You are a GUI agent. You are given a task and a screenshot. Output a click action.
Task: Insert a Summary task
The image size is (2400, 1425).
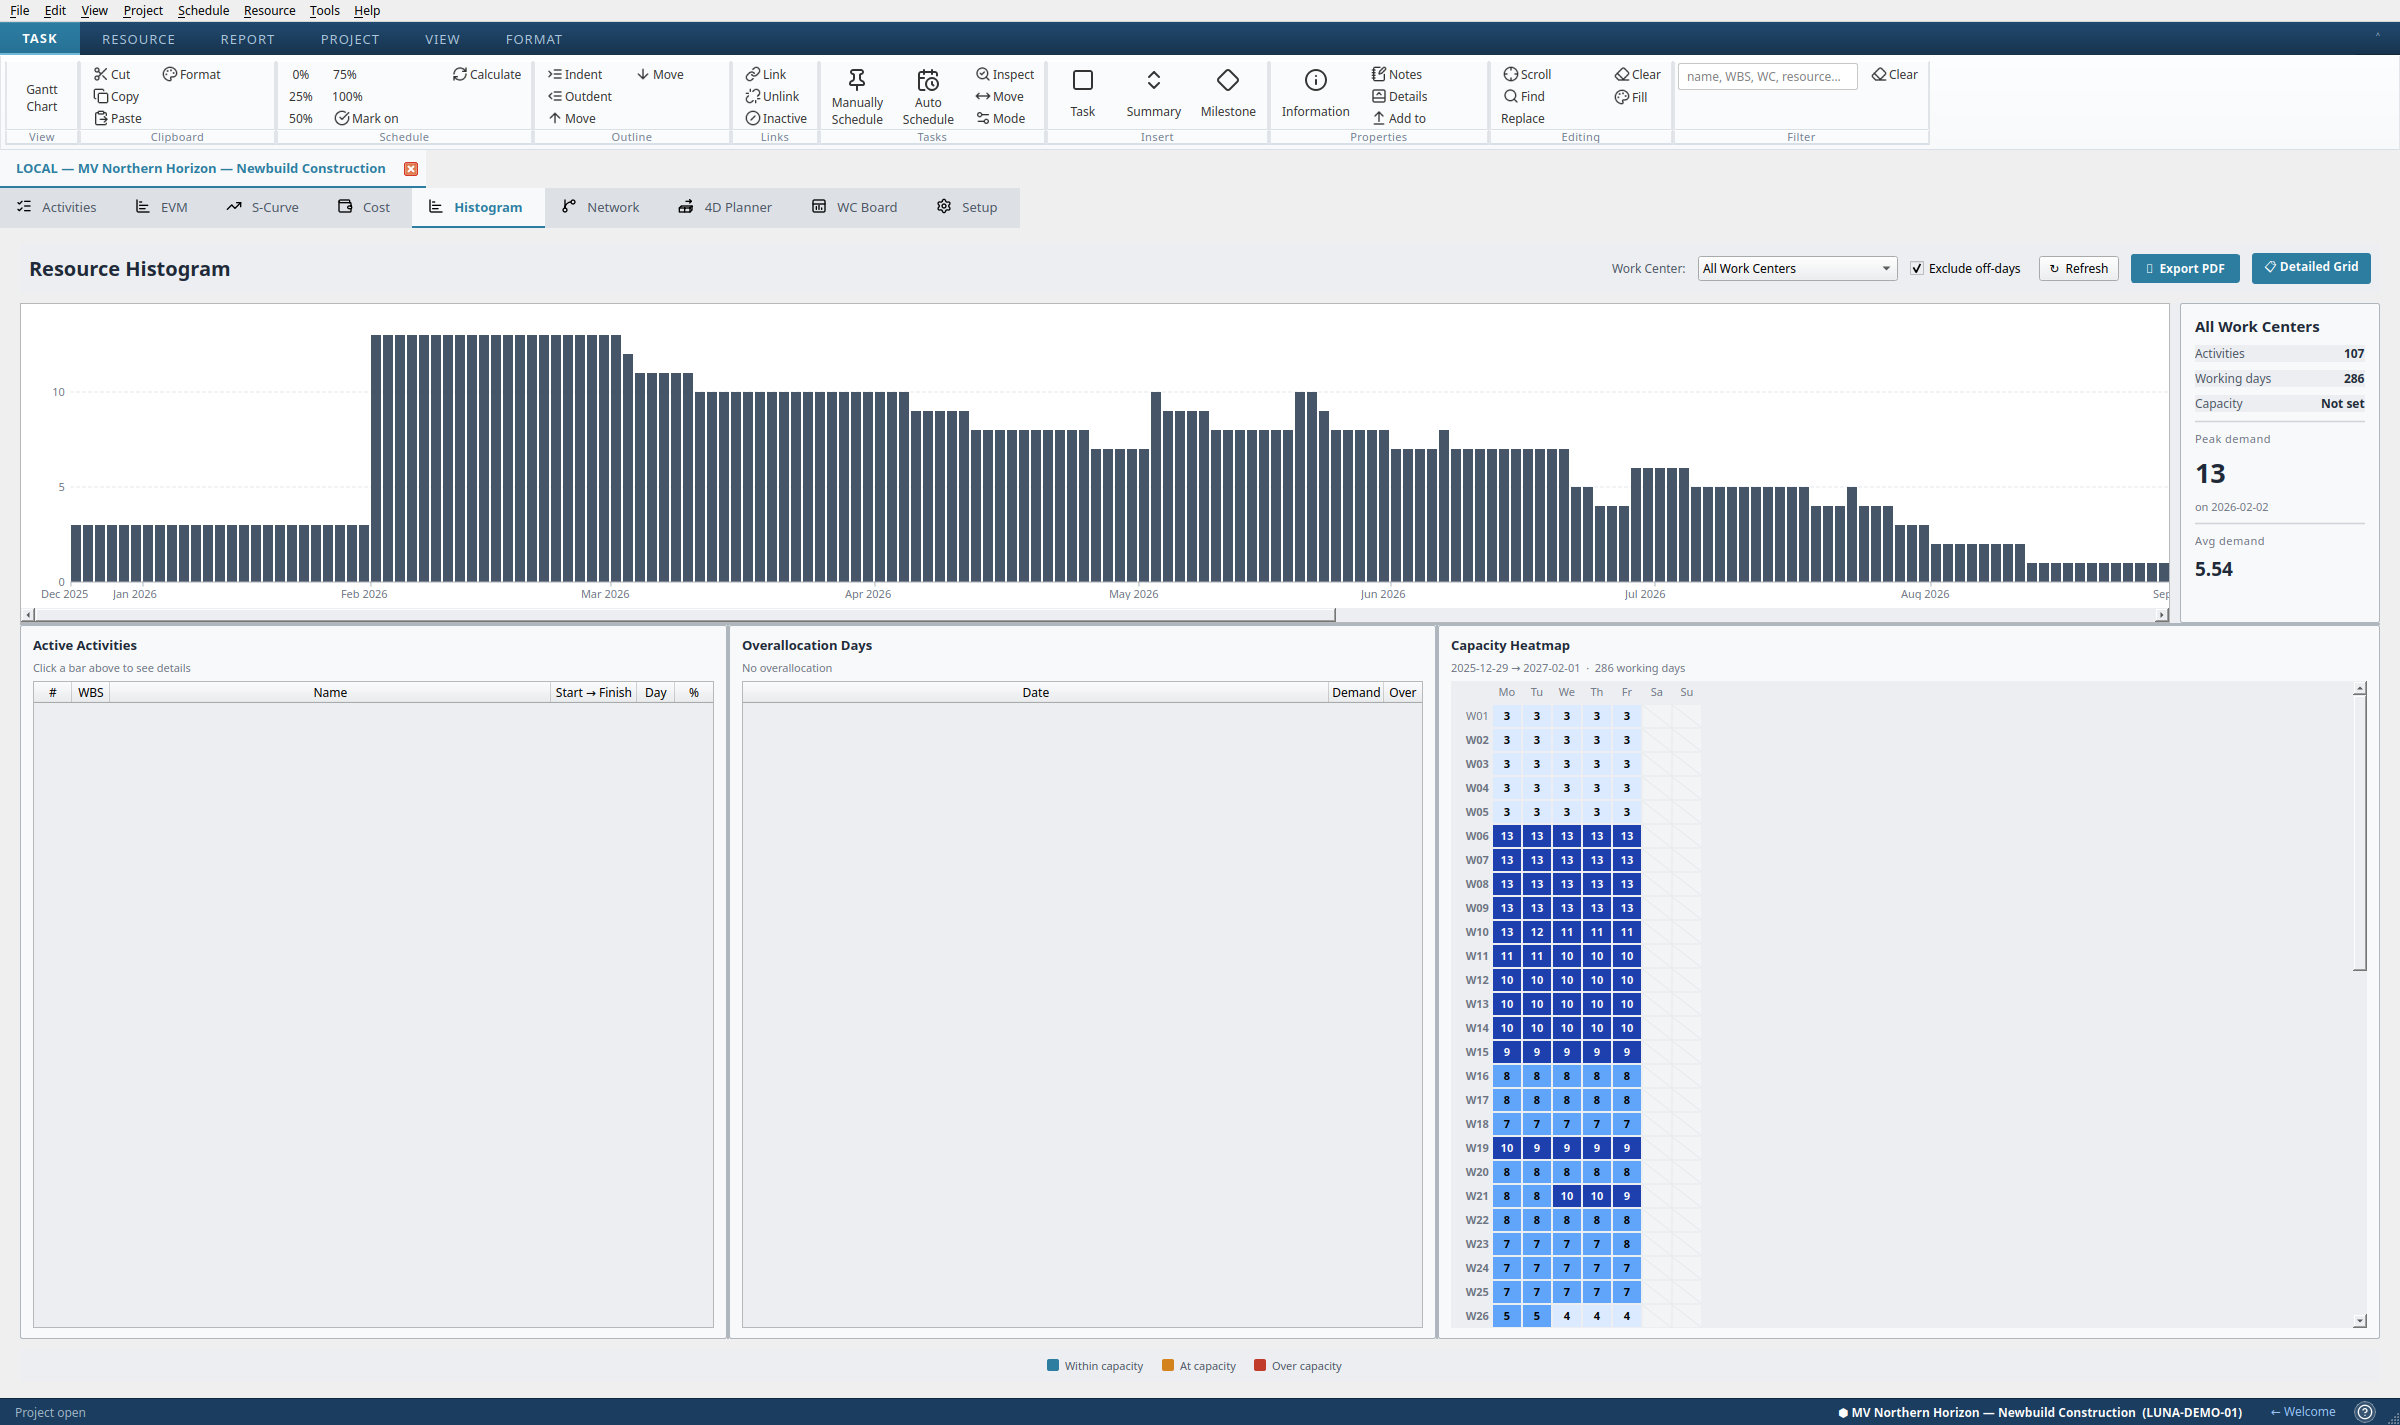point(1153,92)
